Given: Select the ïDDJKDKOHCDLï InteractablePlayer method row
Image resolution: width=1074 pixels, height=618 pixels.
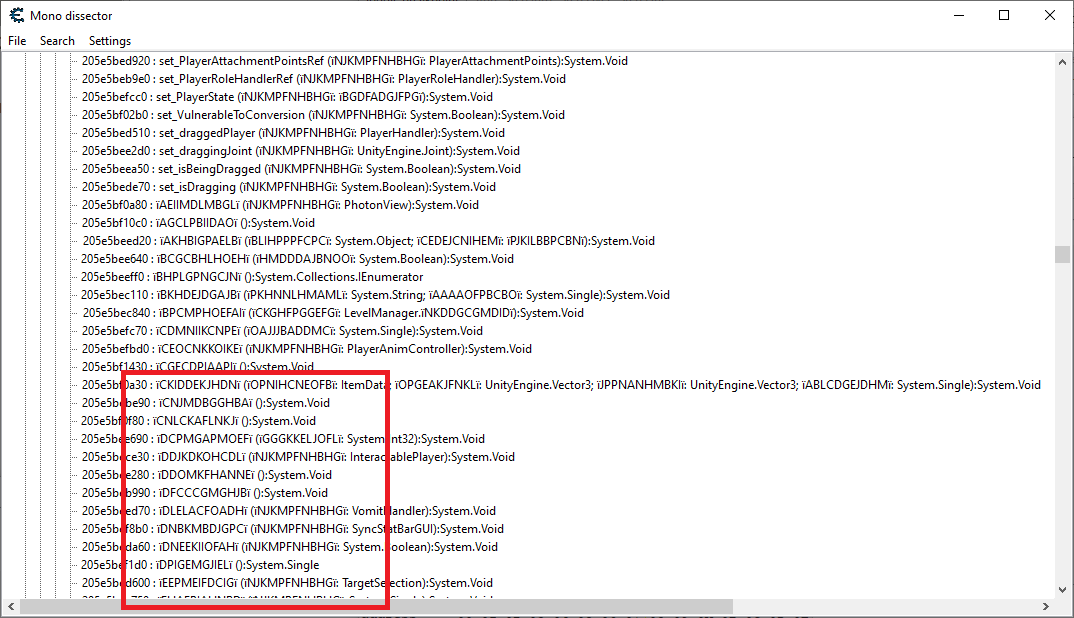Looking at the screenshot, I should pyautogui.click(x=298, y=456).
